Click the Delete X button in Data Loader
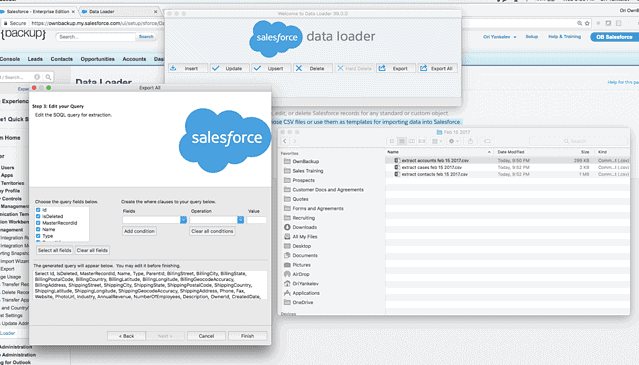 [313, 68]
